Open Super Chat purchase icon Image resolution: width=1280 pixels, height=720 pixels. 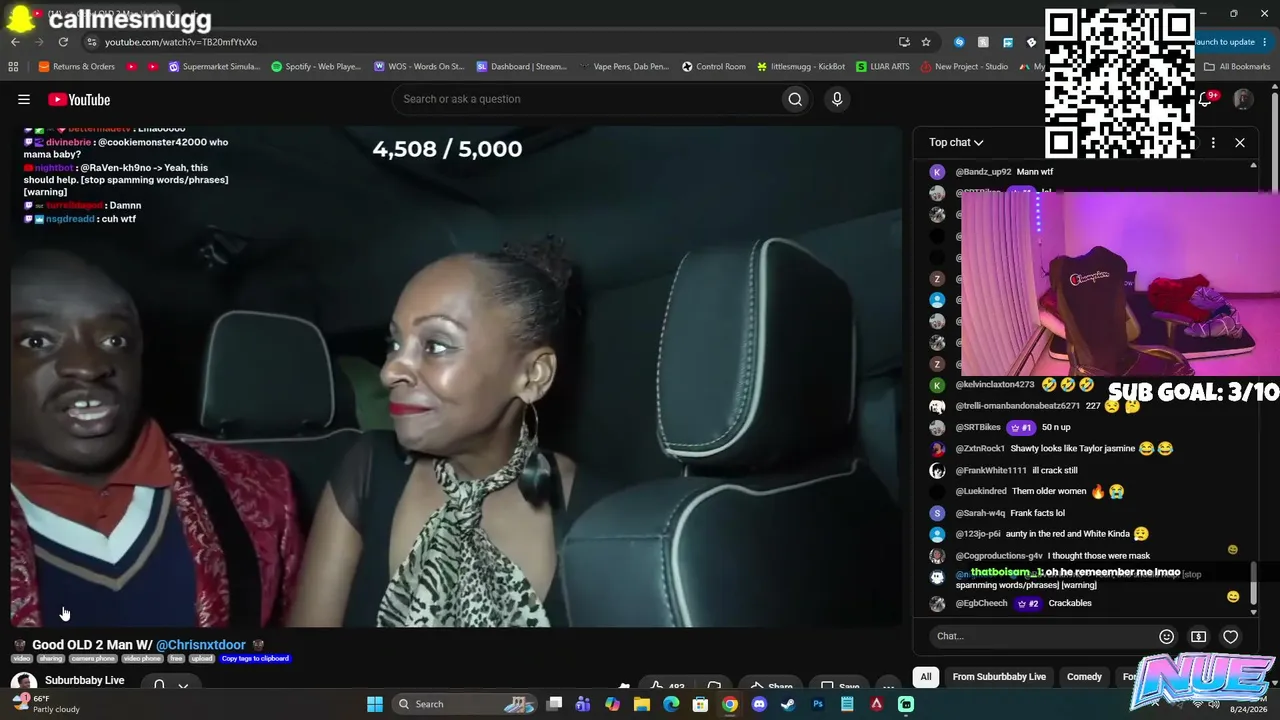tap(1198, 636)
